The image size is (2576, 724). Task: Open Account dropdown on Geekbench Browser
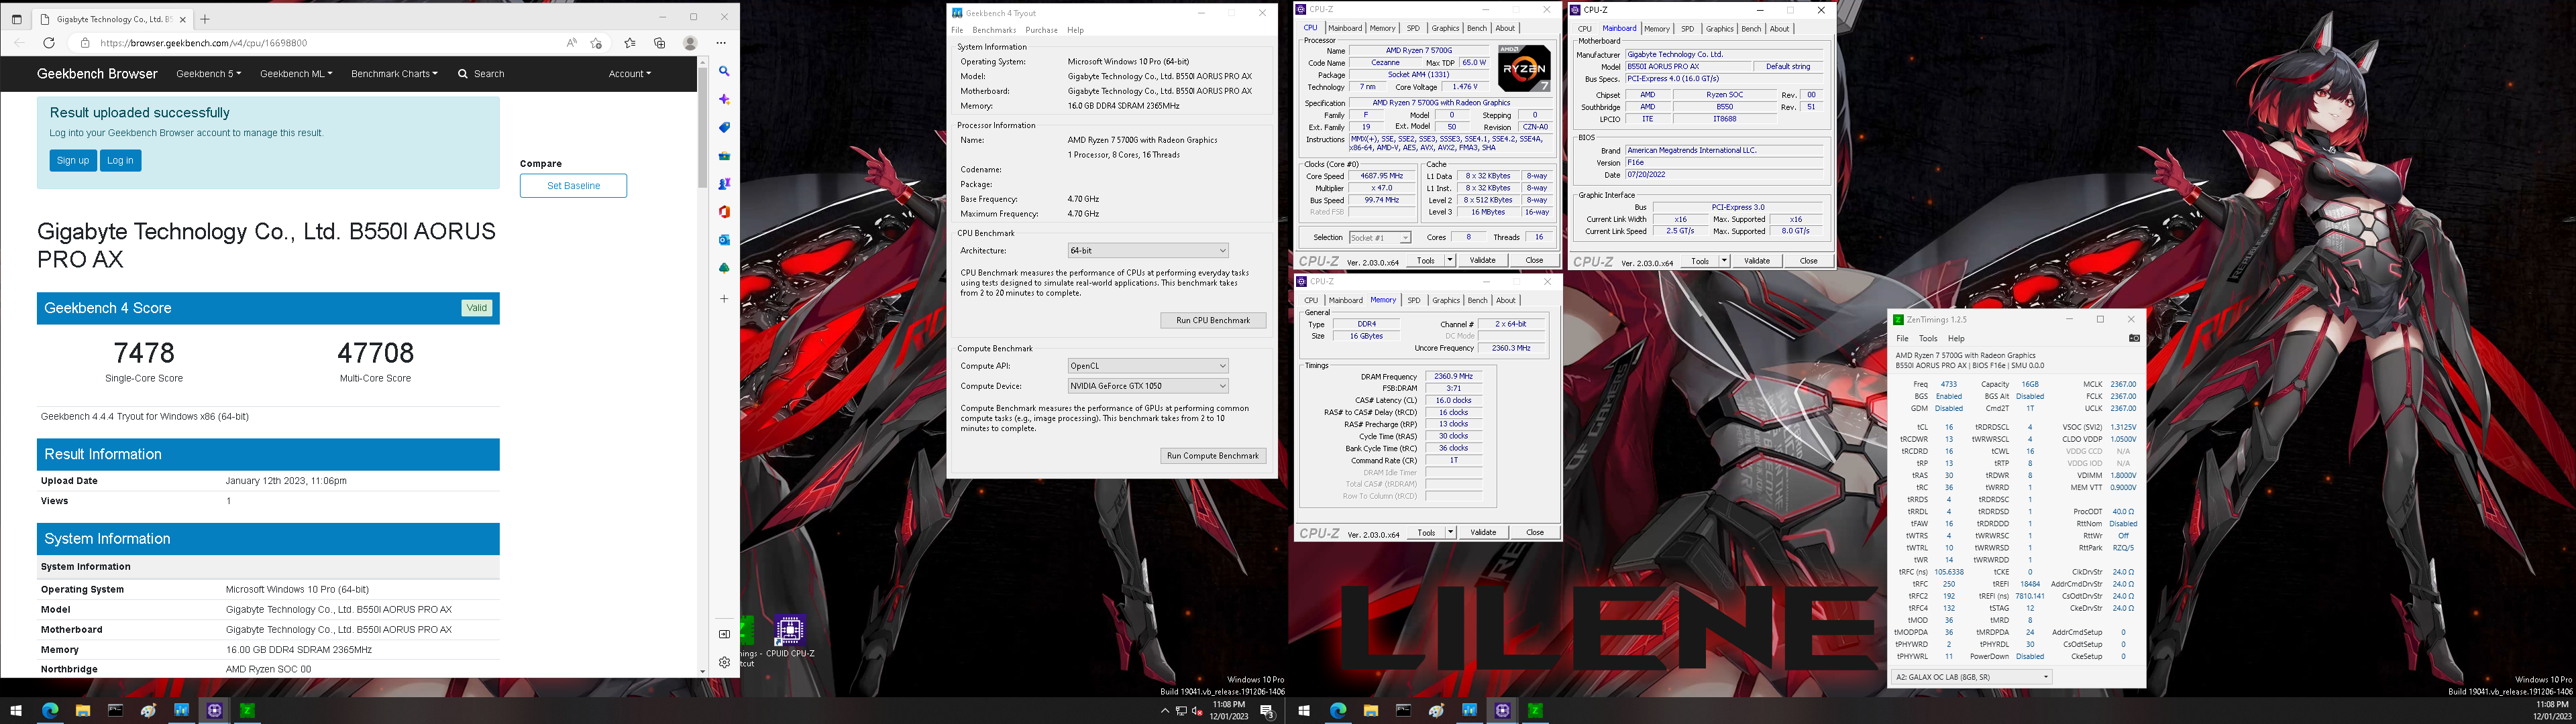click(x=630, y=74)
